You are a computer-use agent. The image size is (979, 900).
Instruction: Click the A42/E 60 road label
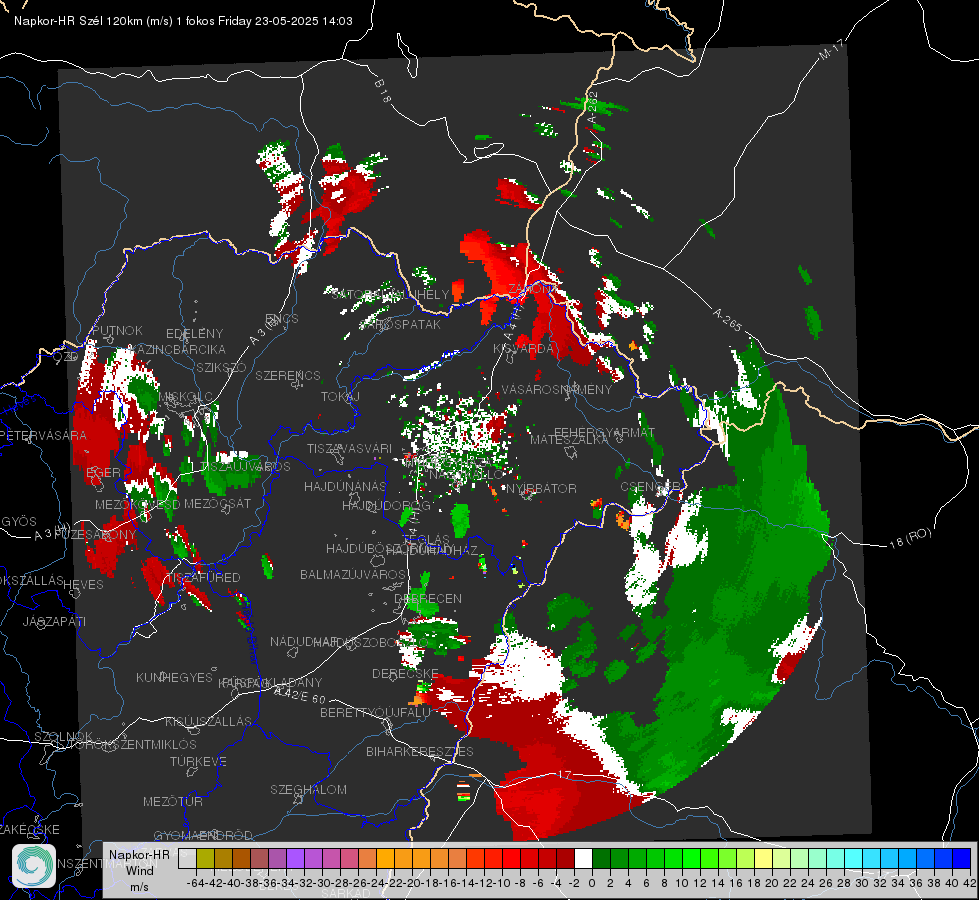(300, 695)
